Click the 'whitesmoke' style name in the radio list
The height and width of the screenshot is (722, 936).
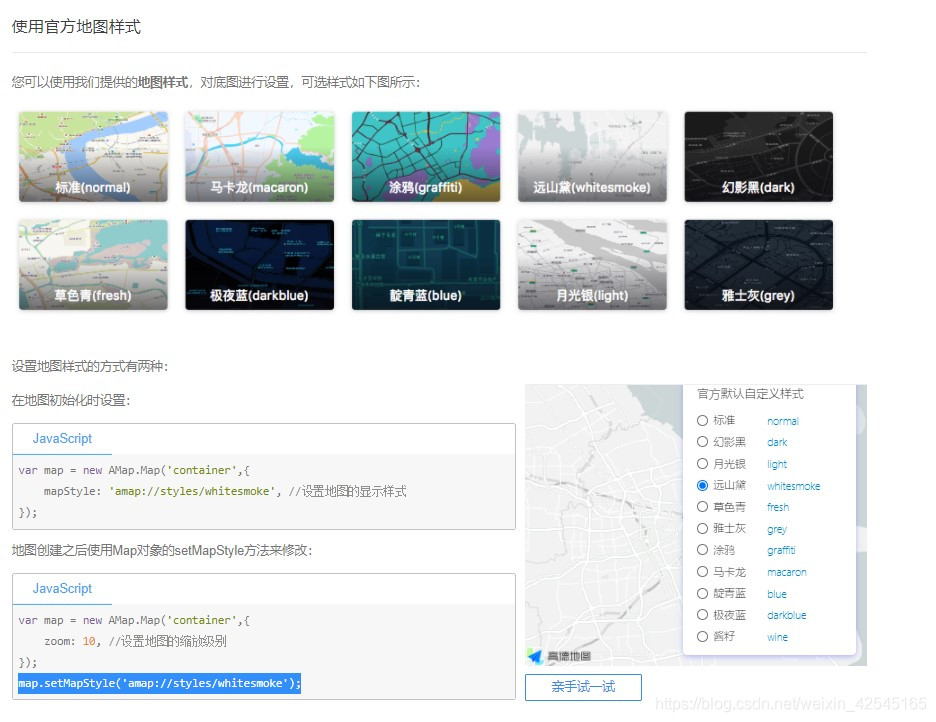point(793,486)
